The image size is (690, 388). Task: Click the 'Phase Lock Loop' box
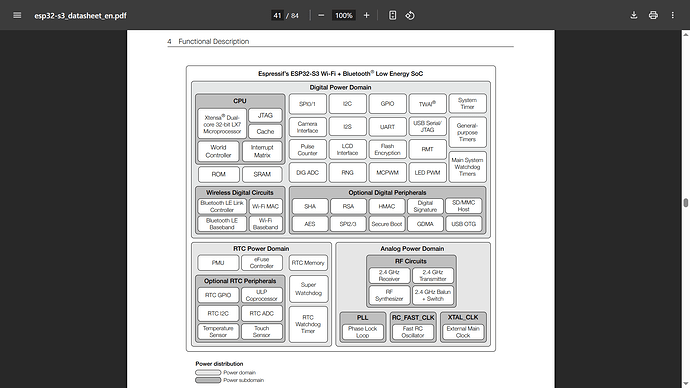click(x=363, y=332)
